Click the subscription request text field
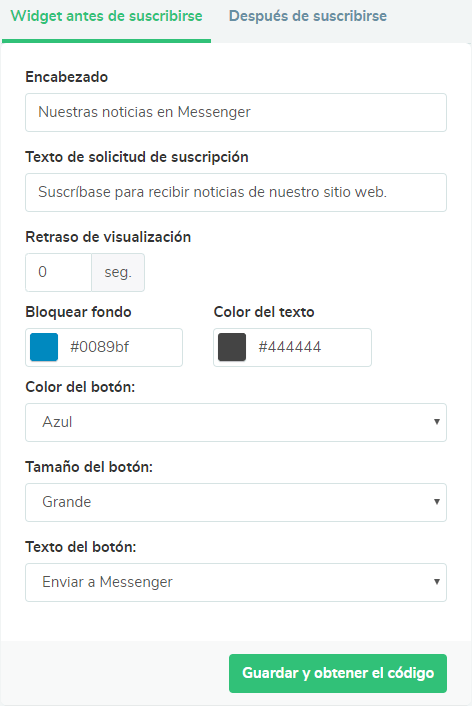The width and height of the screenshot is (472, 706). click(x=236, y=192)
